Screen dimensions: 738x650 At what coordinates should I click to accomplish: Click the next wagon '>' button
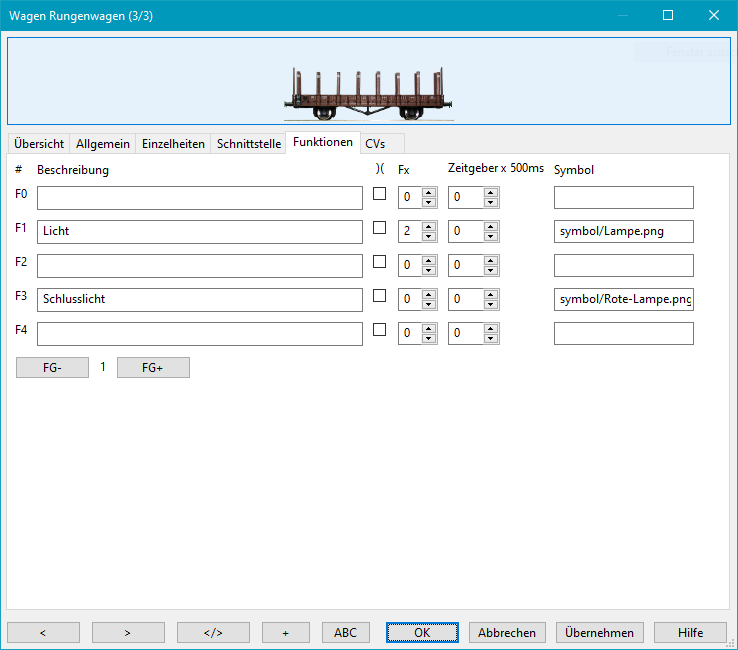coord(128,632)
